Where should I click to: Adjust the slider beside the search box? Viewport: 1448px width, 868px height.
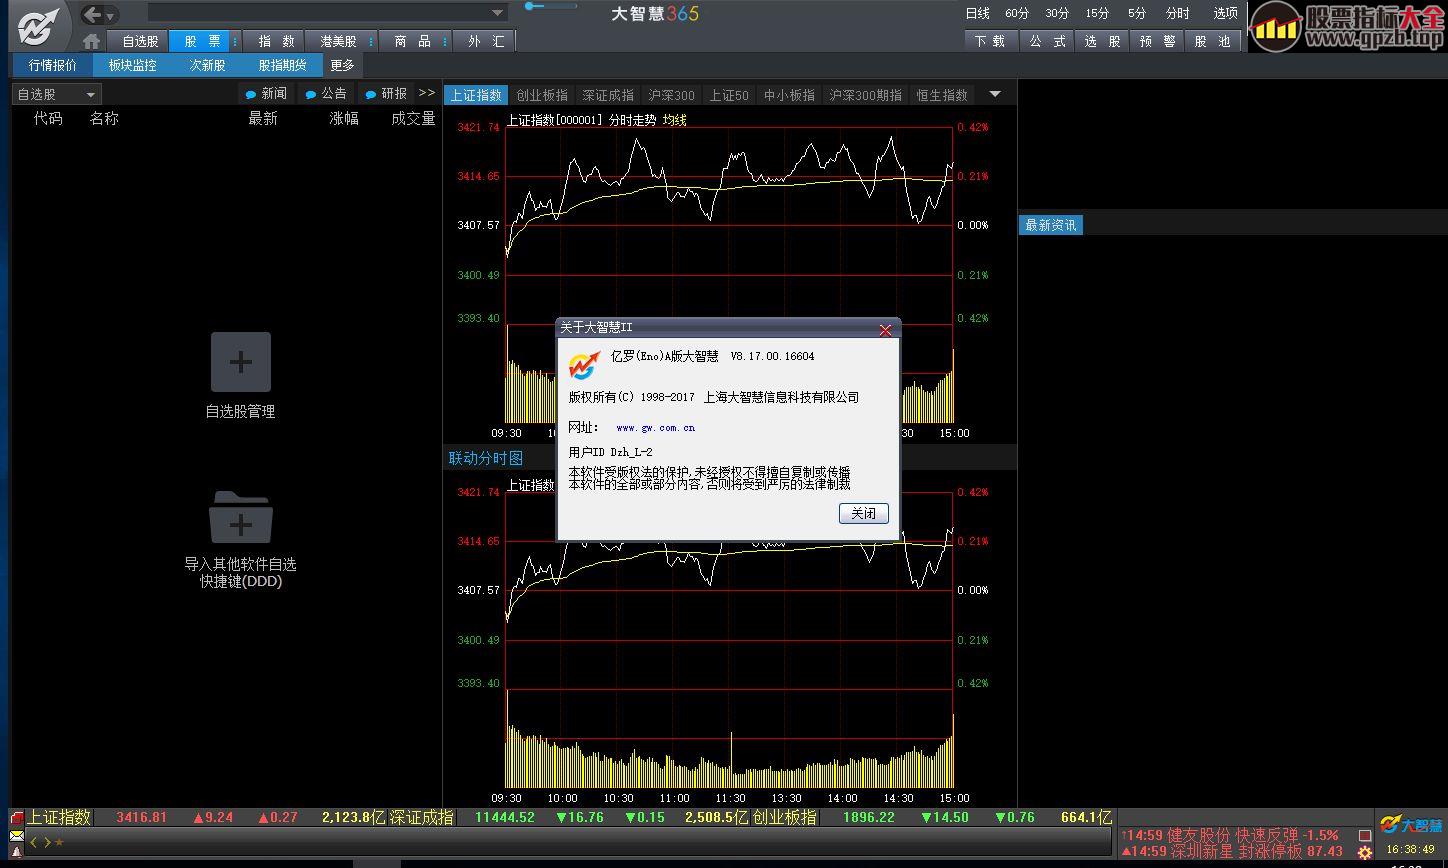552,7
